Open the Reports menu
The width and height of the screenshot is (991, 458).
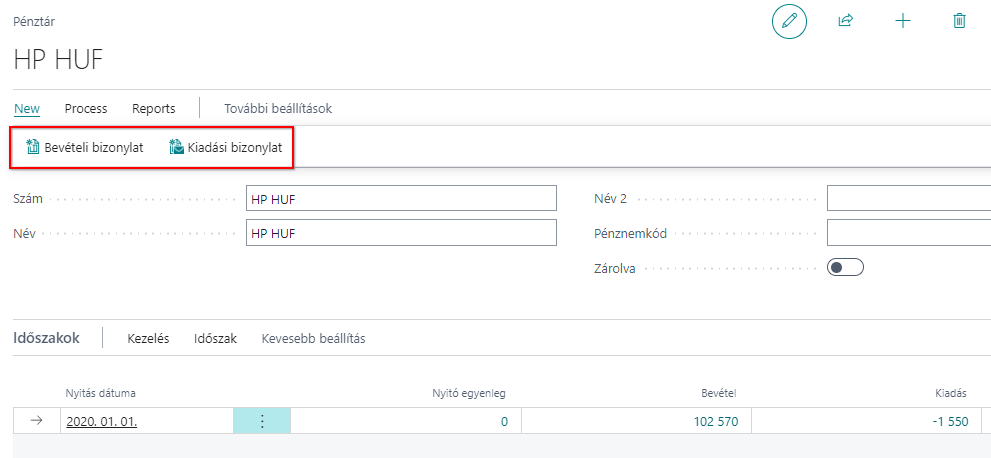pyautogui.click(x=154, y=109)
